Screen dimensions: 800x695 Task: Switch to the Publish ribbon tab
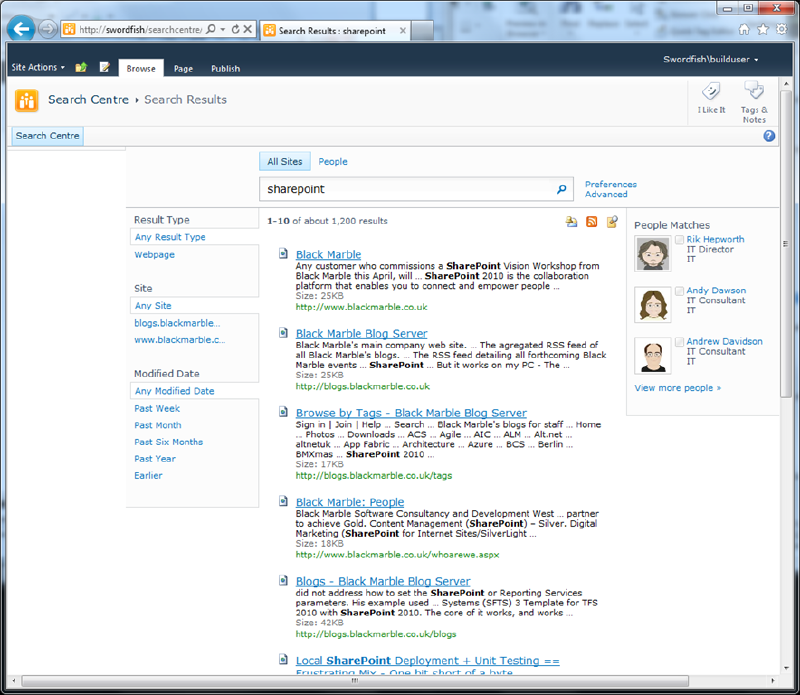tap(226, 68)
